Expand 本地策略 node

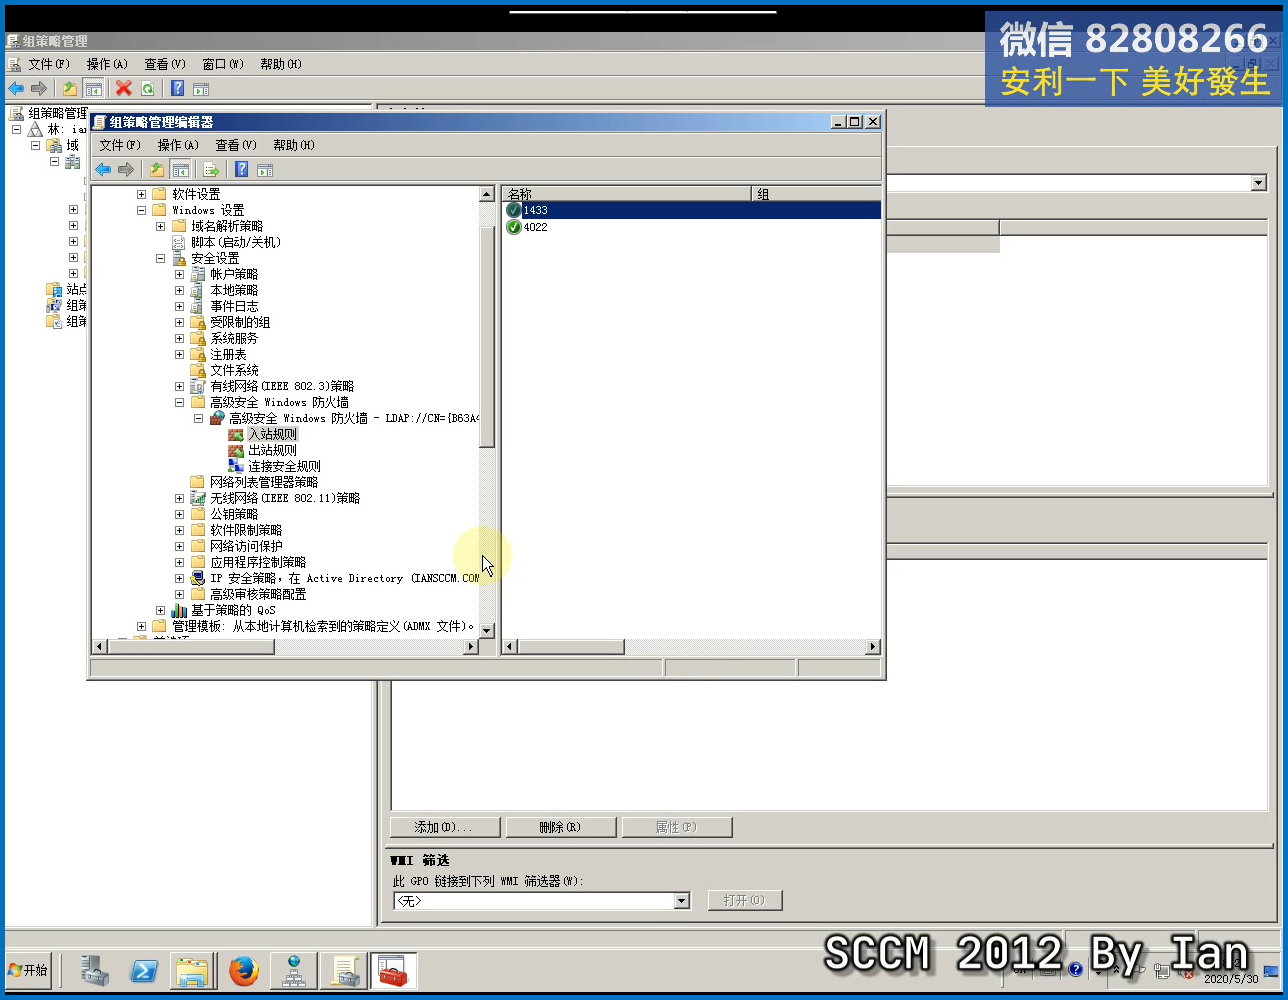click(179, 290)
